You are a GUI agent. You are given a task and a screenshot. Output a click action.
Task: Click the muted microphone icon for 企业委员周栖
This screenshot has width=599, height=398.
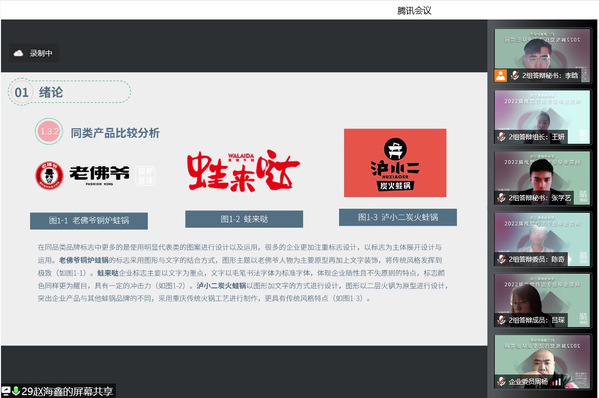501,381
